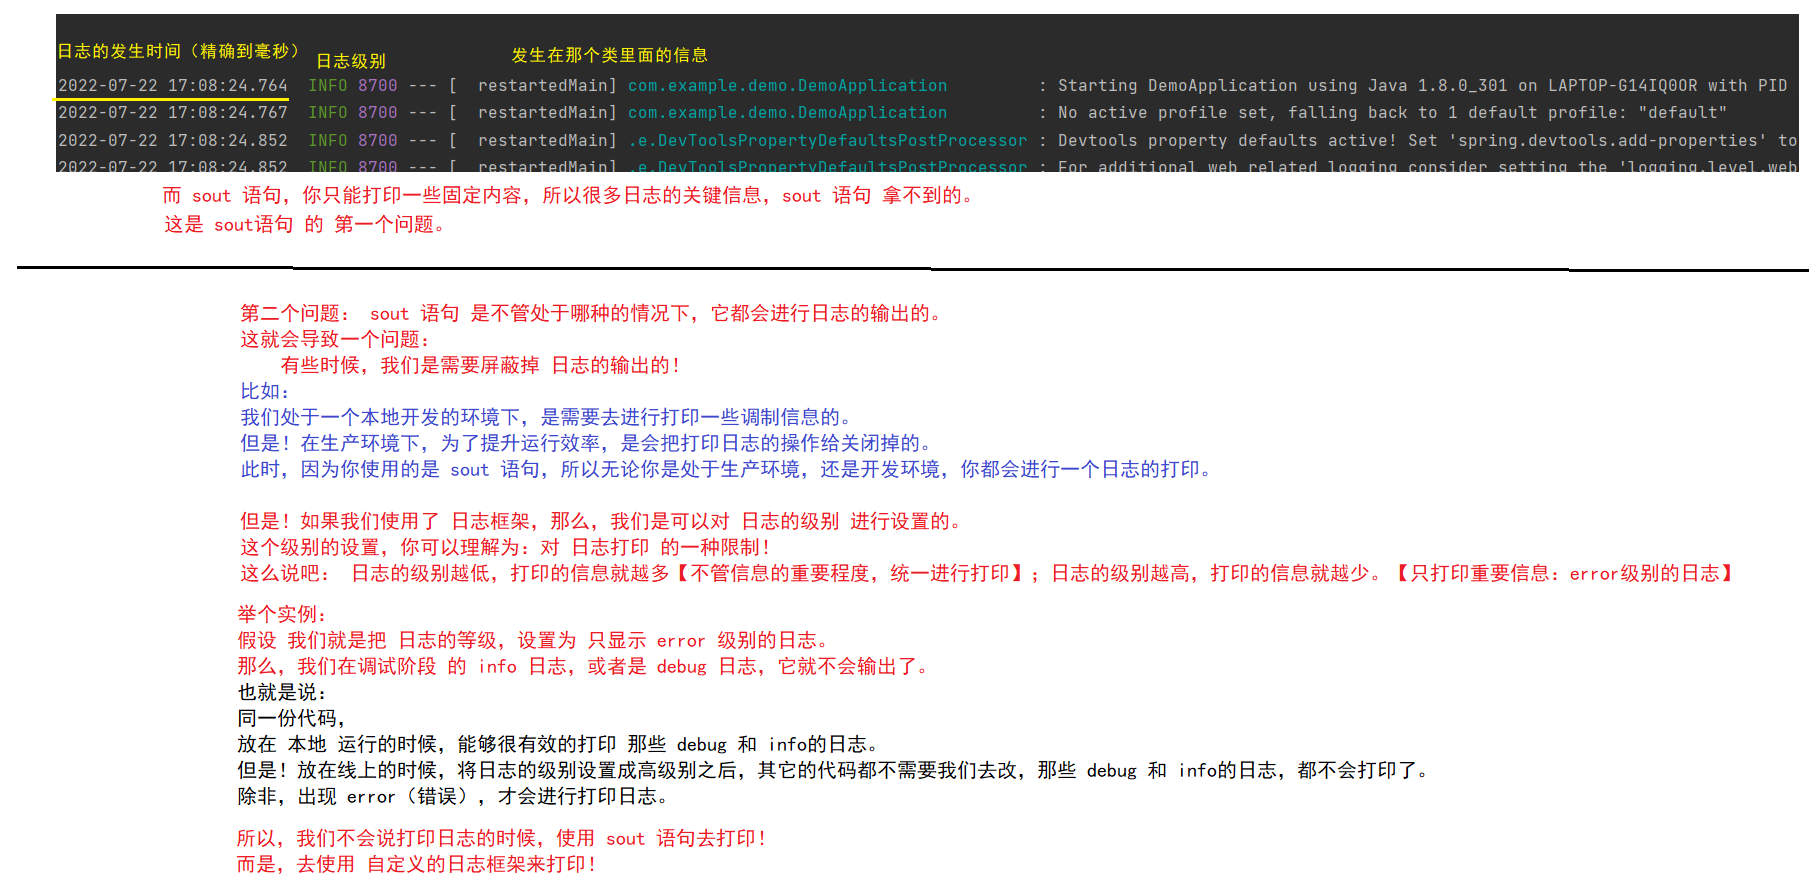Screen dimensions: 1809x895
Task: Click the blue text '比如：'
Action: (266, 391)
